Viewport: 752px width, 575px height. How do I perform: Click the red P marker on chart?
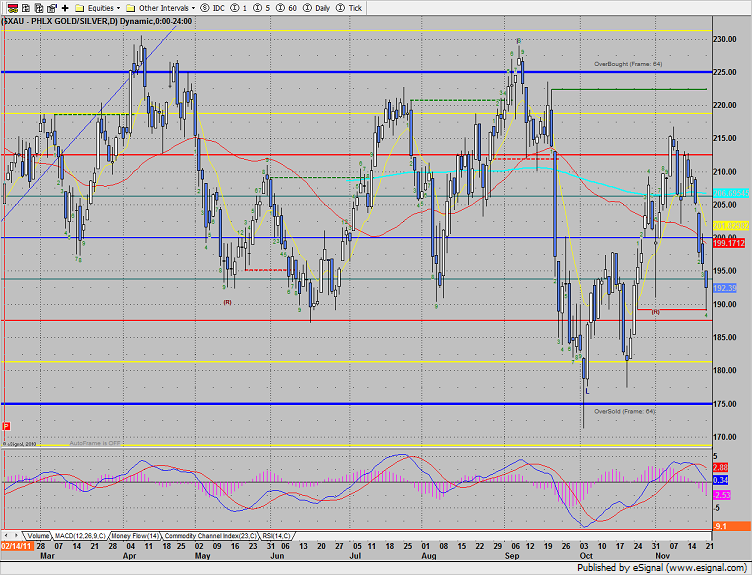[x=6, y=426]
